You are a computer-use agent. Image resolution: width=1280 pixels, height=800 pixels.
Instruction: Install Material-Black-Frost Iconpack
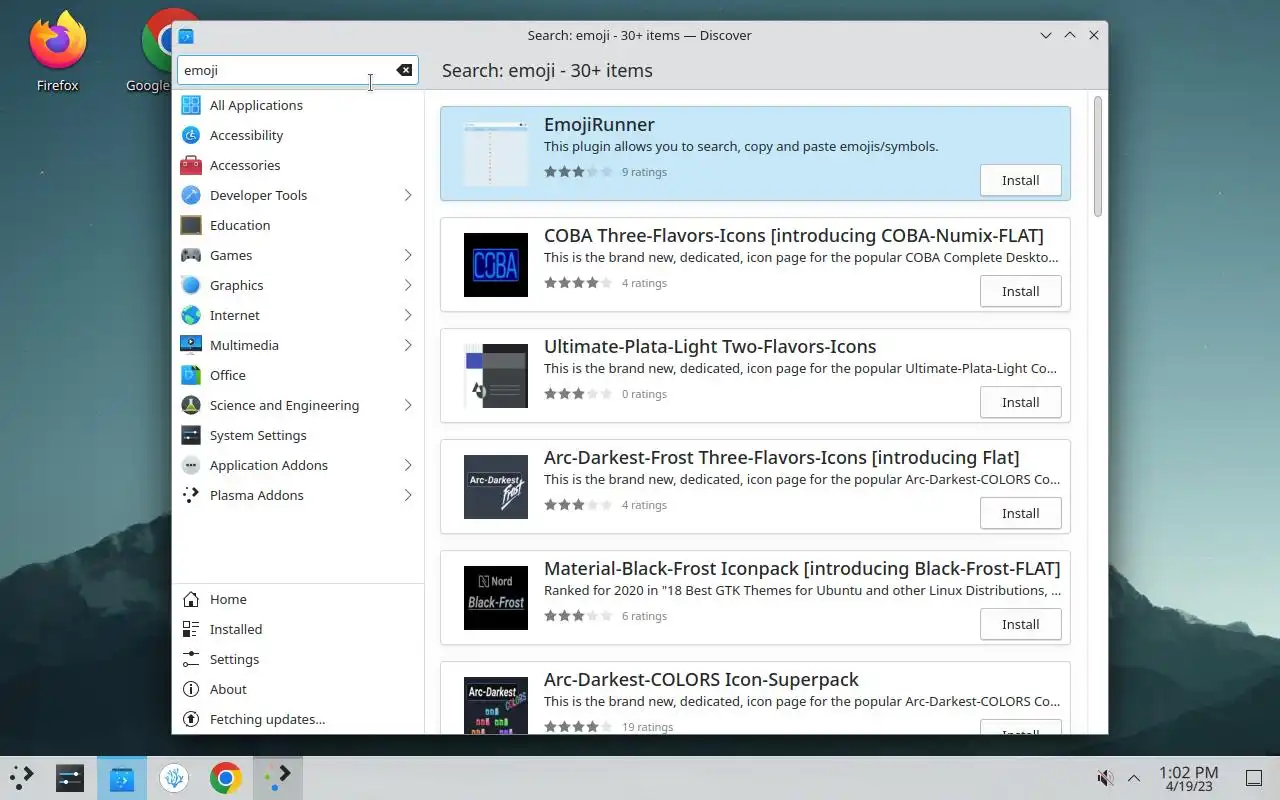(x=1020, y=624)
